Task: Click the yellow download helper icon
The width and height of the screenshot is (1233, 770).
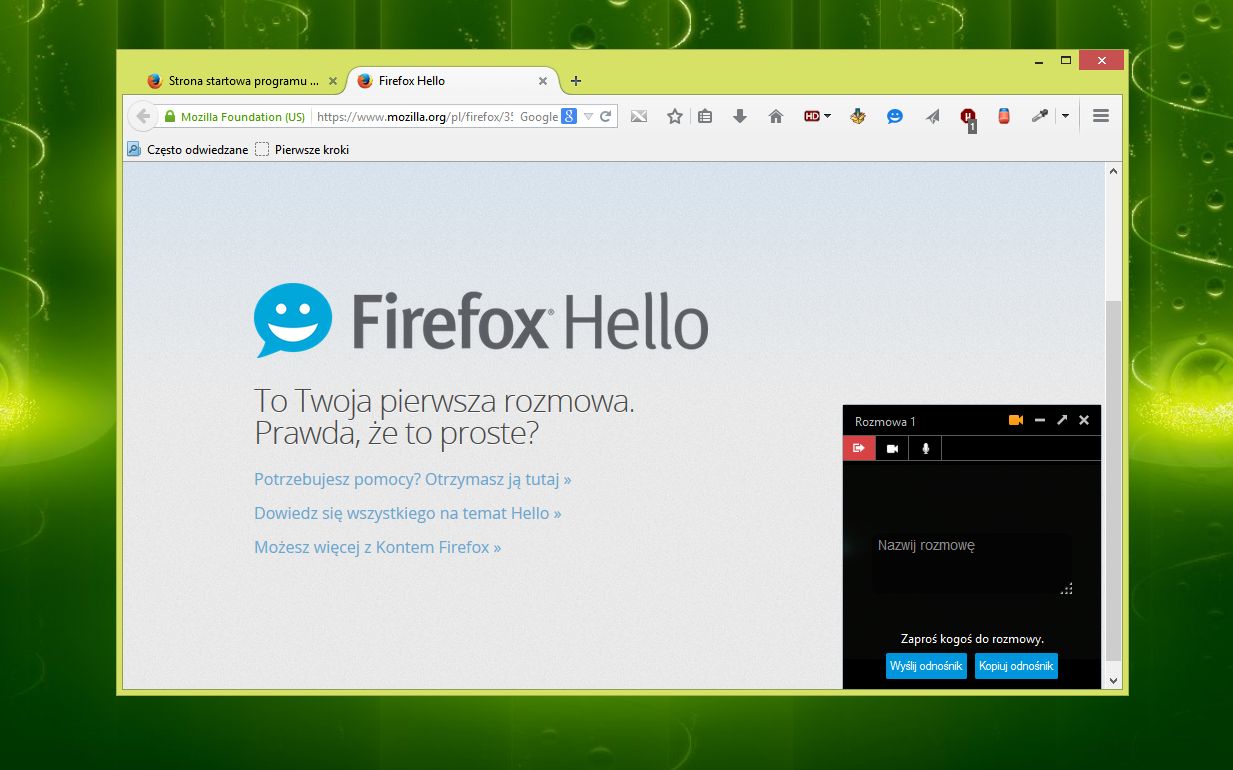Action: click(858, 116)
